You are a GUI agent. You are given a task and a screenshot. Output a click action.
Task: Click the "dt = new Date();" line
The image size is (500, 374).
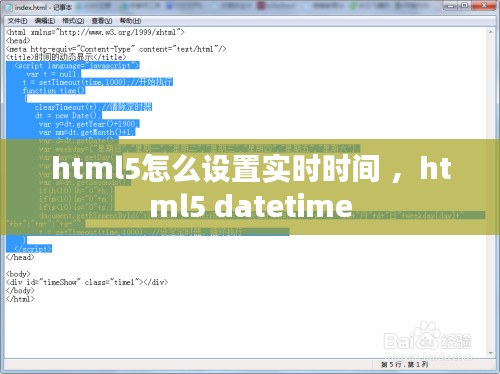[x=68, y=115]
